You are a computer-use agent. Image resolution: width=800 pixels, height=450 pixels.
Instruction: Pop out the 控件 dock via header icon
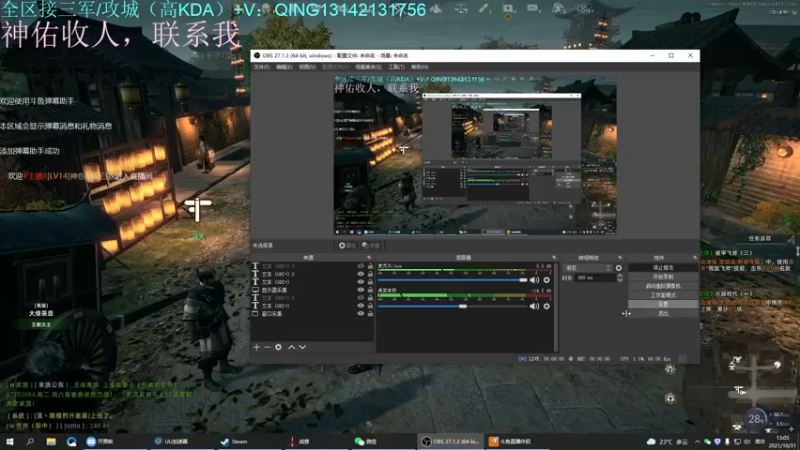point(695,258)
